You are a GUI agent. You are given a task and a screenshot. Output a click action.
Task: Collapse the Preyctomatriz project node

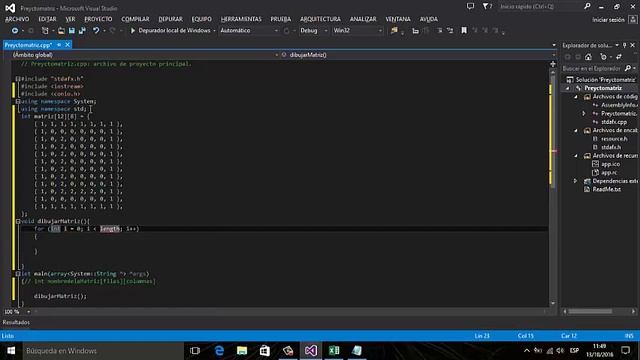567,88
